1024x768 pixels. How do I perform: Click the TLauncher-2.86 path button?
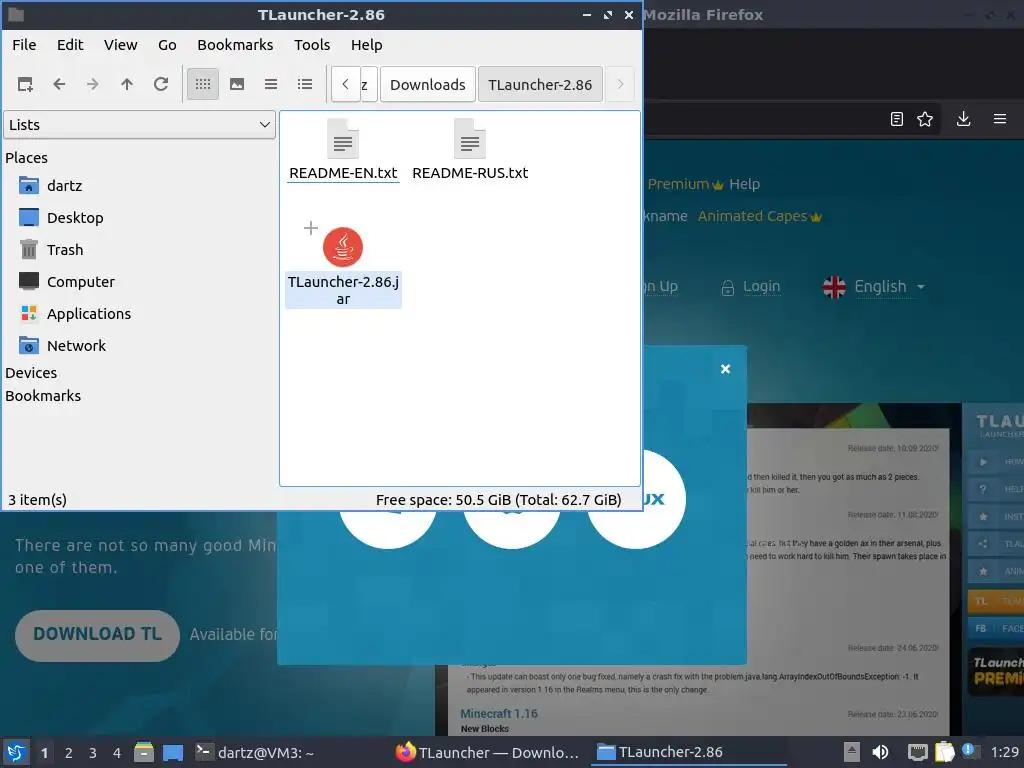[x=540, y=84]
